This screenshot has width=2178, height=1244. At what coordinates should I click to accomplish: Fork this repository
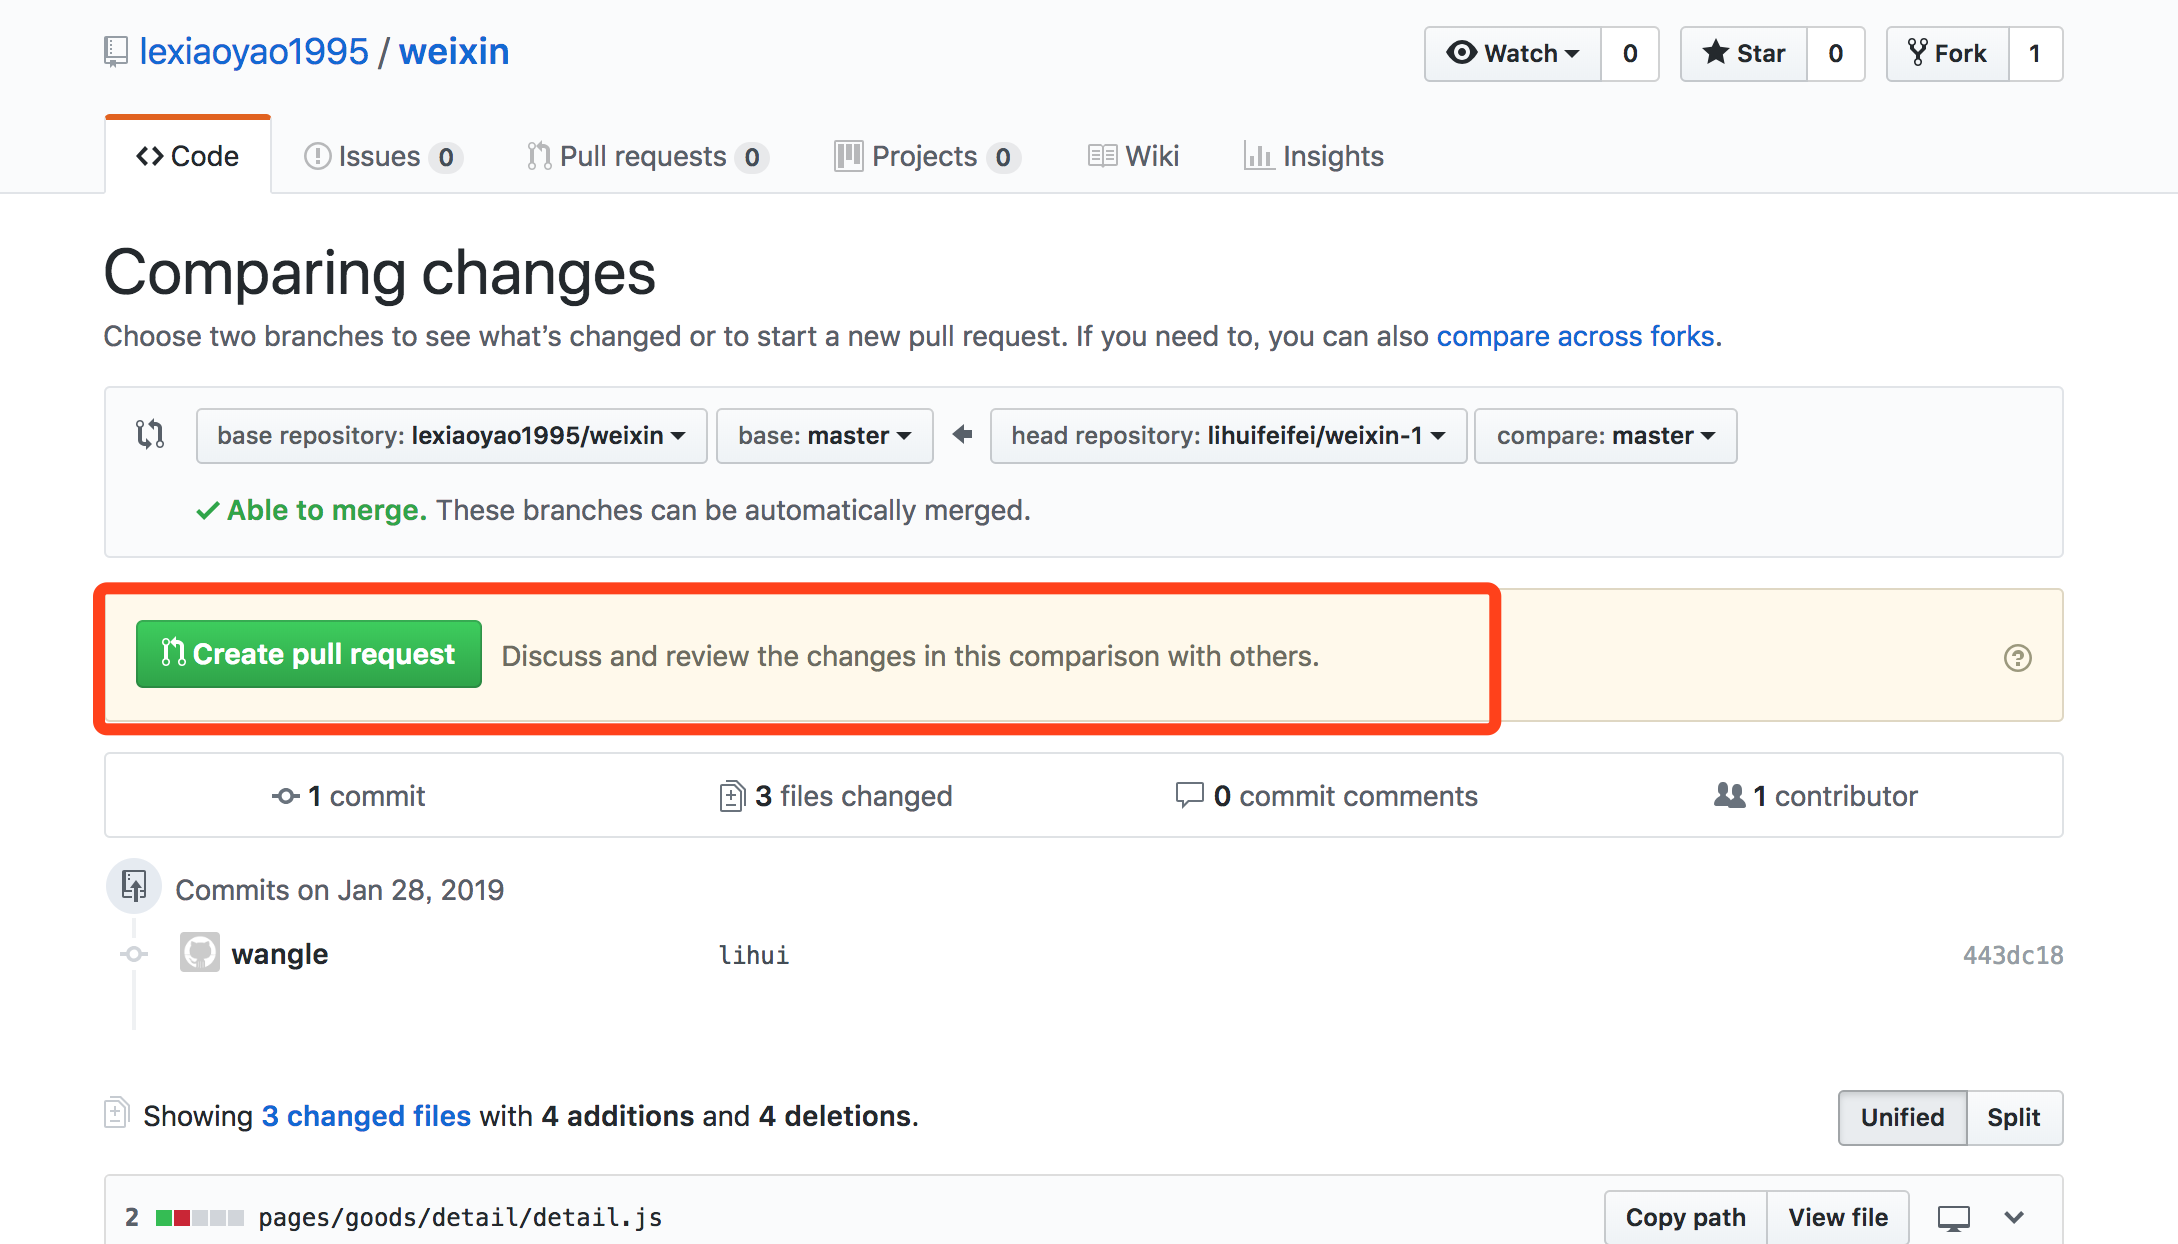click(1947, 54)
